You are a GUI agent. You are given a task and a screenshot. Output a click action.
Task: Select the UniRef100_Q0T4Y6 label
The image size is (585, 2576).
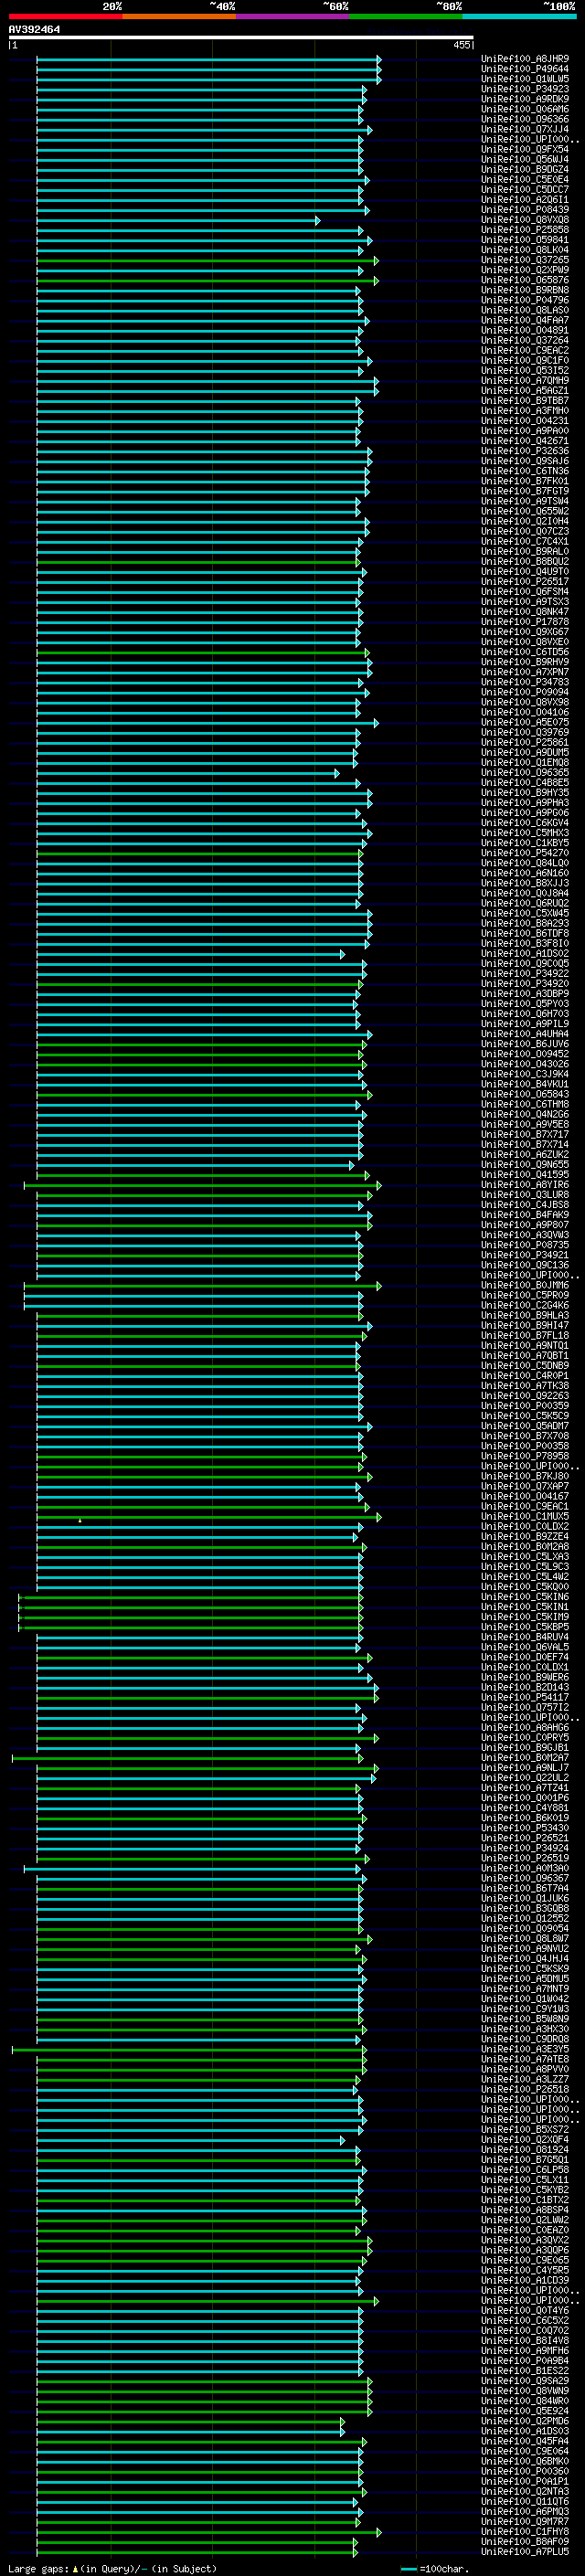pos(525,2310)
